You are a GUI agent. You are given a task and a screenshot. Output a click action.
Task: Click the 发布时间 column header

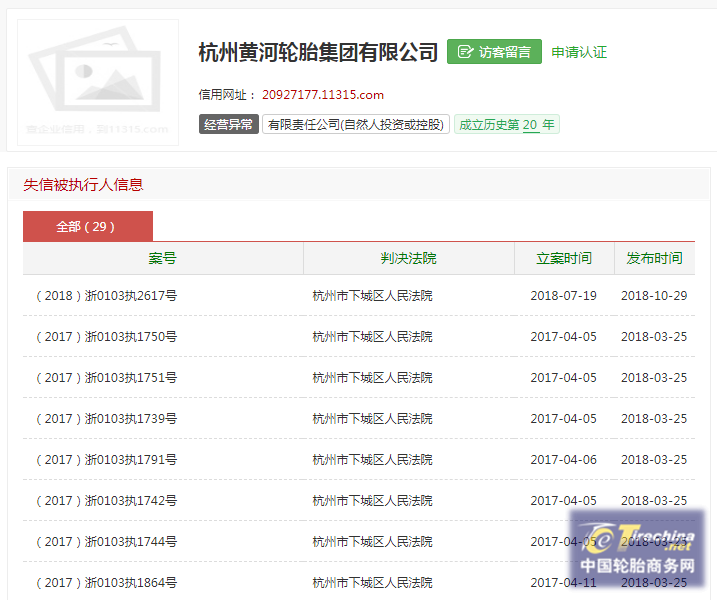pos(654,258)
